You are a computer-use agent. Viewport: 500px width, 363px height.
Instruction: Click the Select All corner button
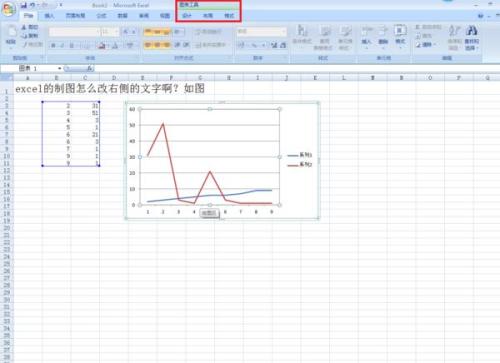pyautogui.click(x=6, y=78)
